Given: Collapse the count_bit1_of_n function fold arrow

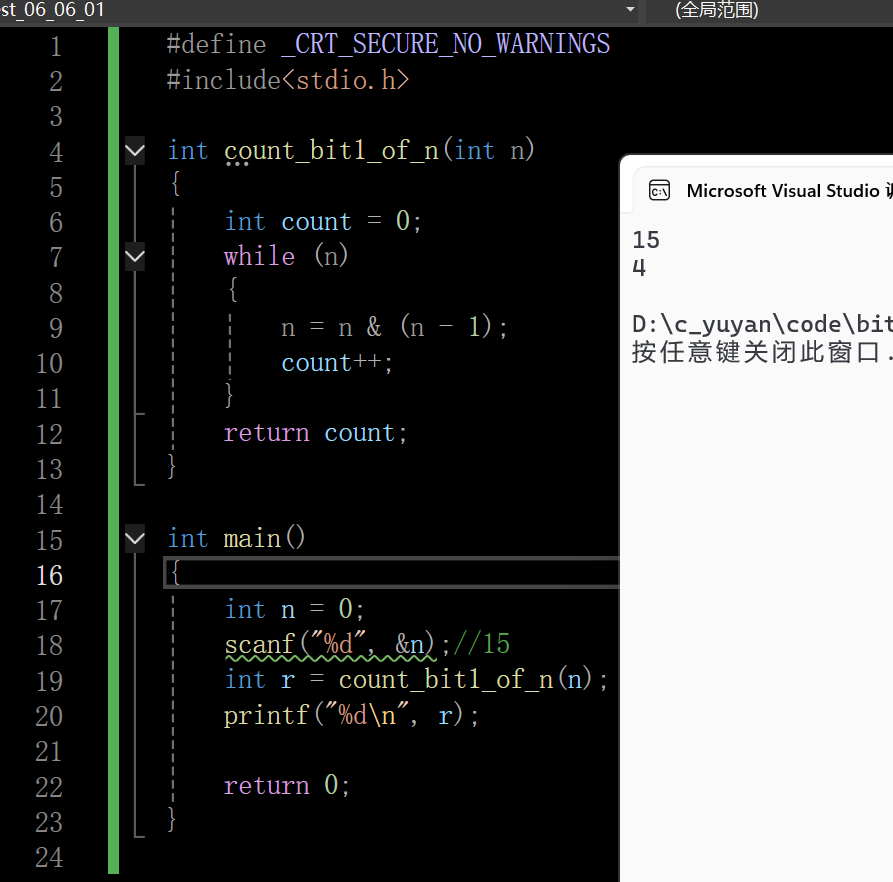Looking at the screenshot, I should point(135,151).
